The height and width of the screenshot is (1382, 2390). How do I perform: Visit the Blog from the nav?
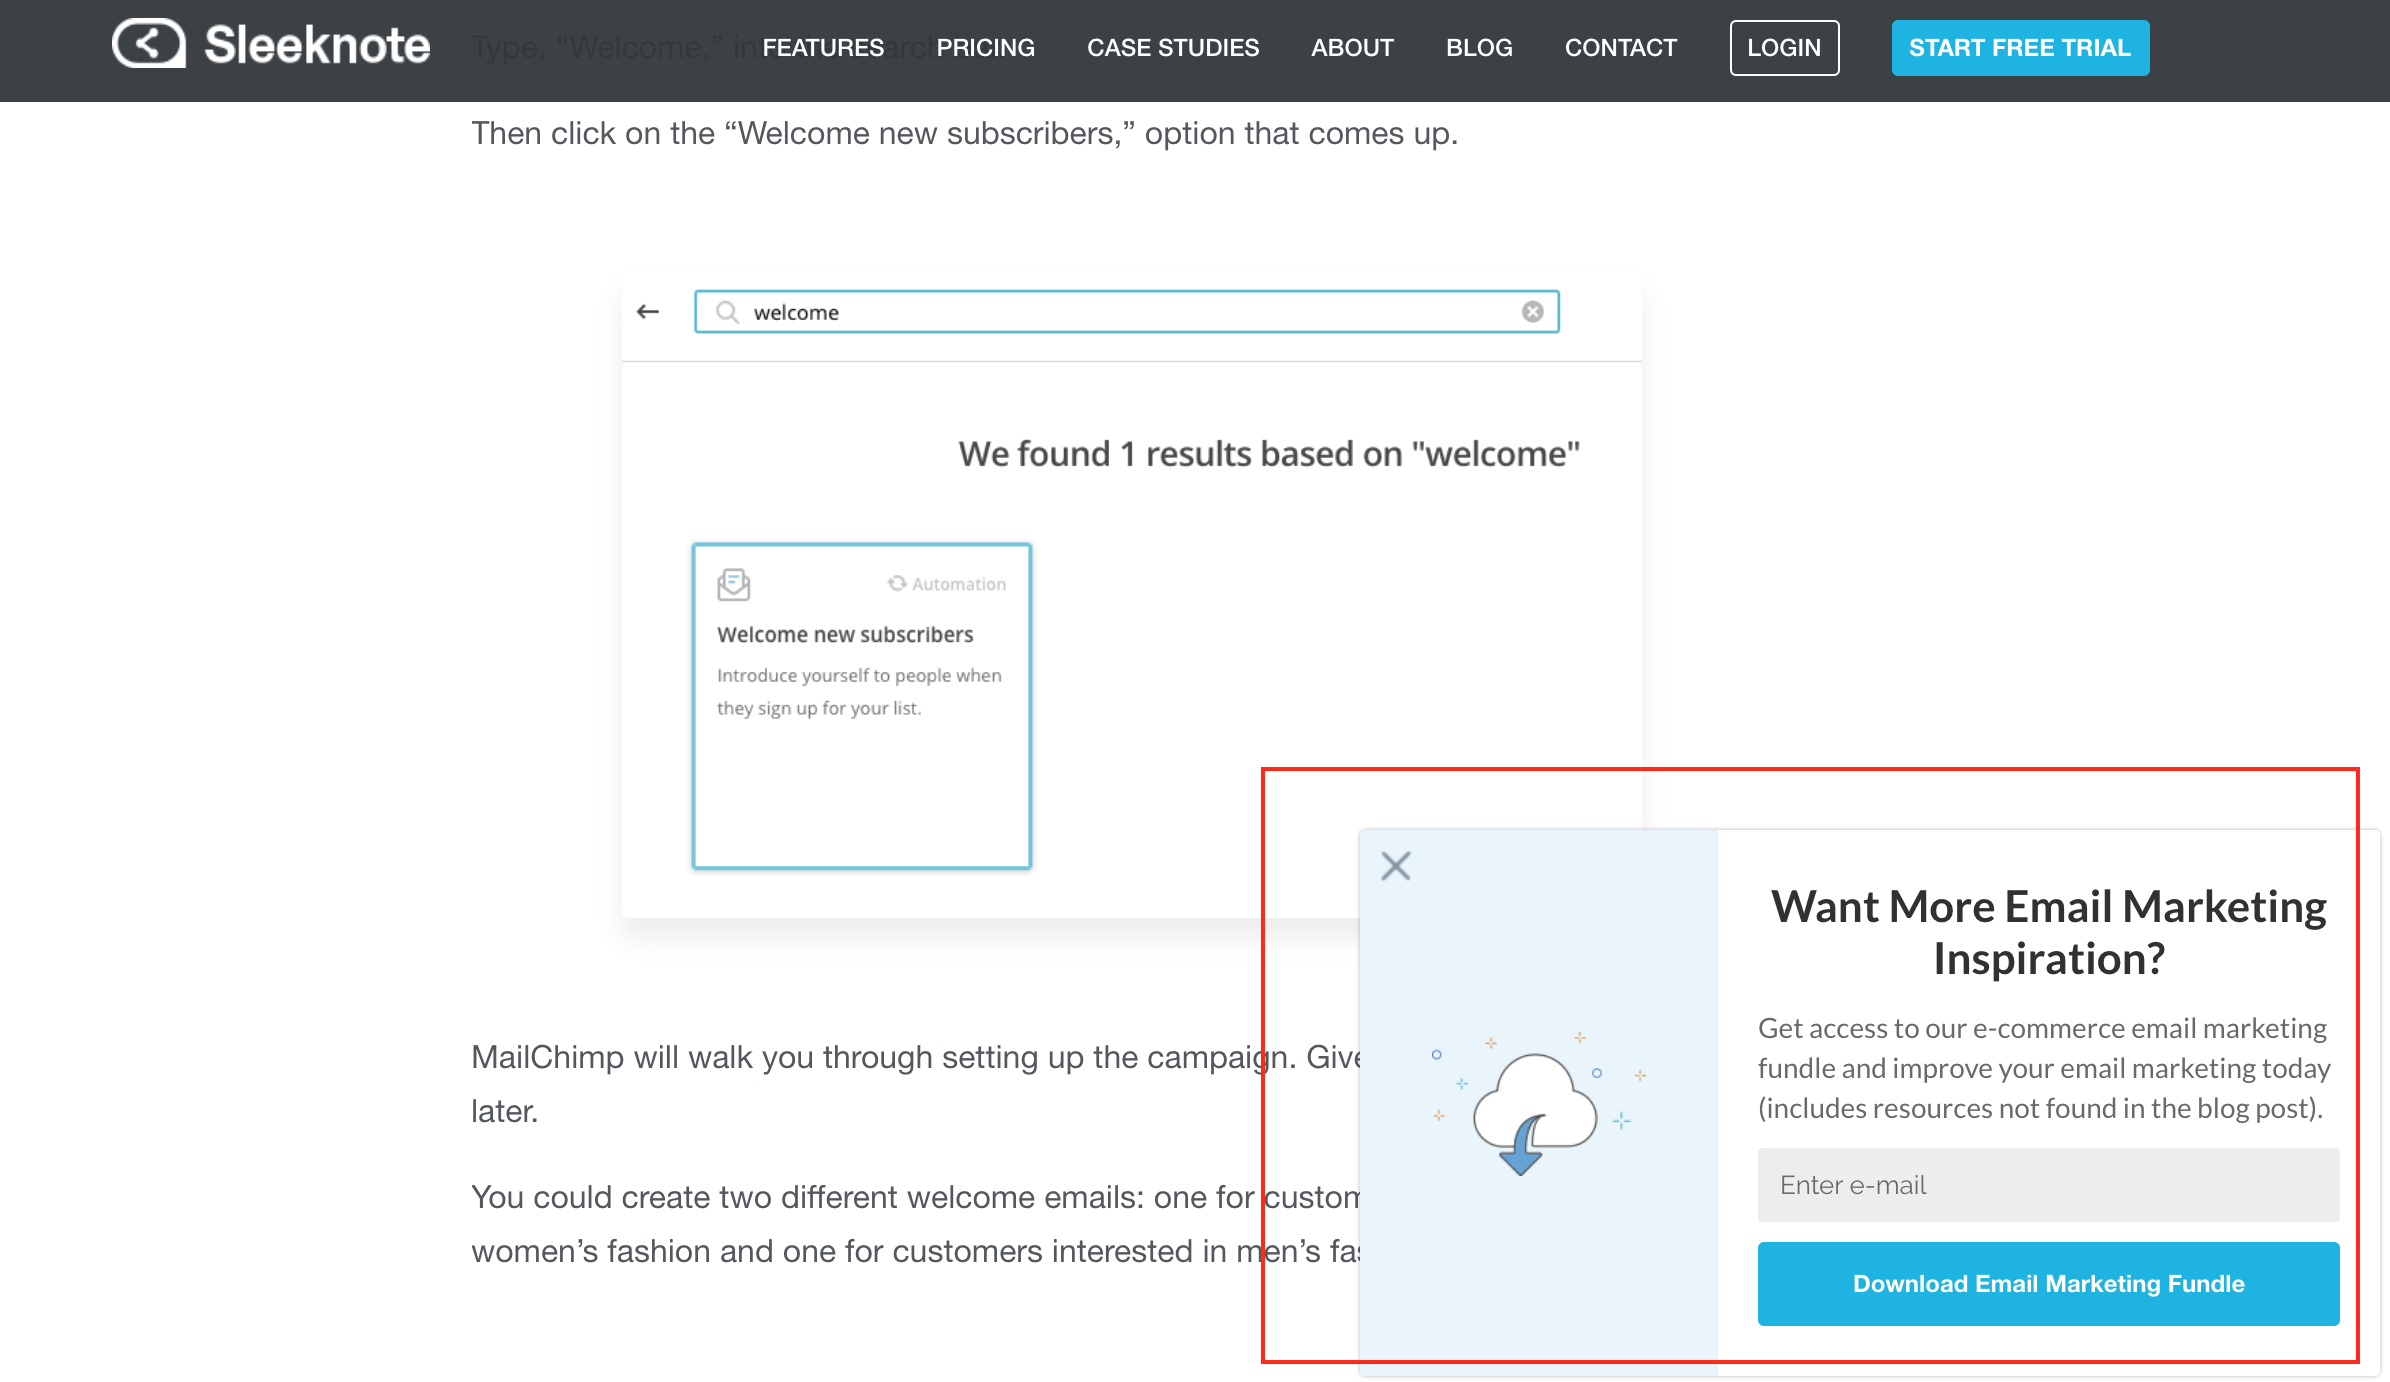click(1479, 47)
